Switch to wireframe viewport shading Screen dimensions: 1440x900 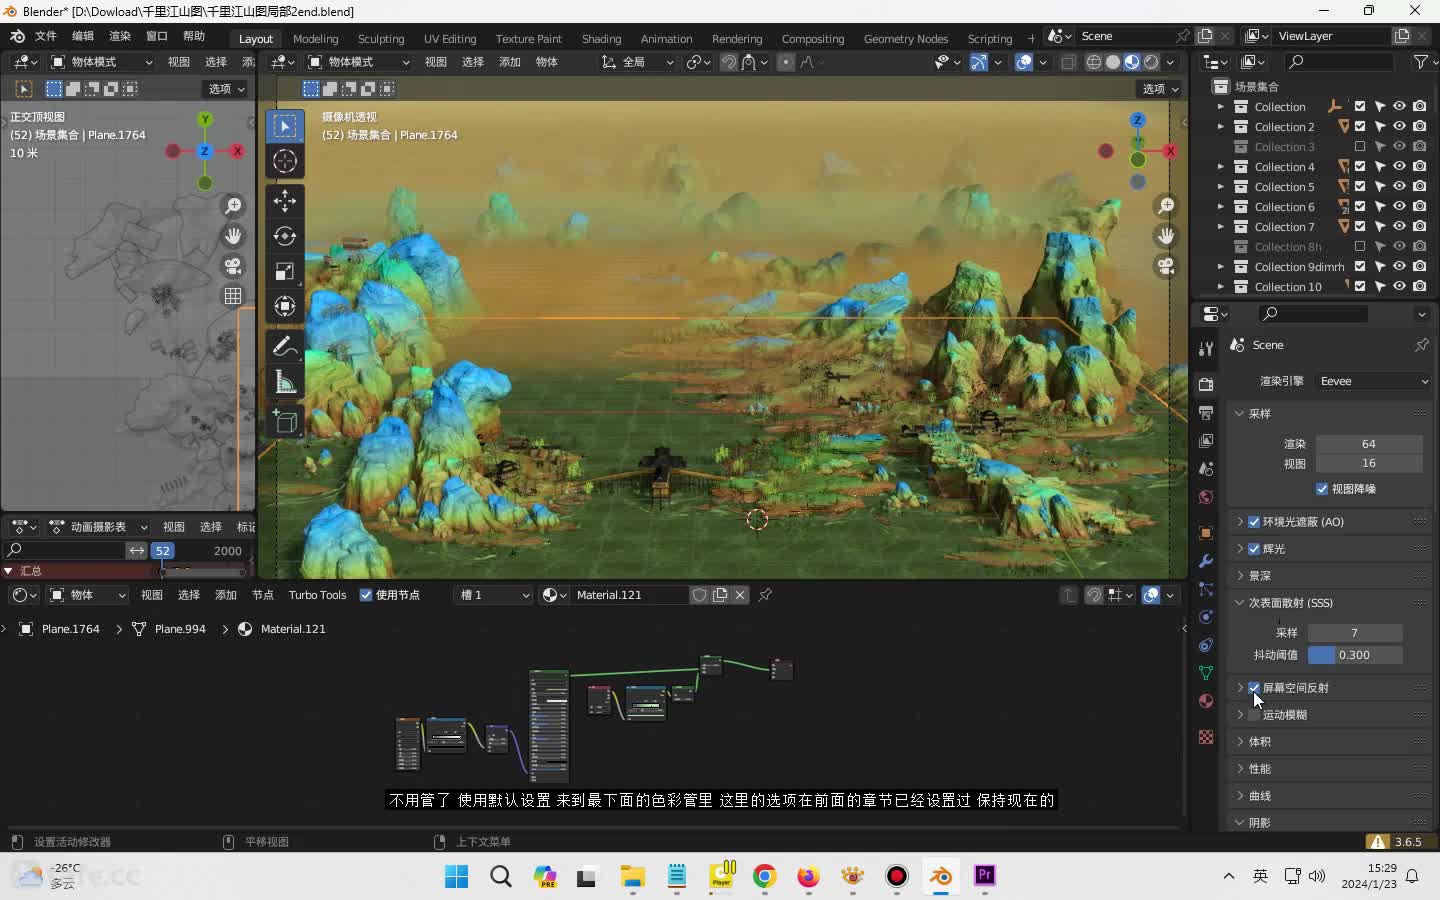pos(1094,62)
